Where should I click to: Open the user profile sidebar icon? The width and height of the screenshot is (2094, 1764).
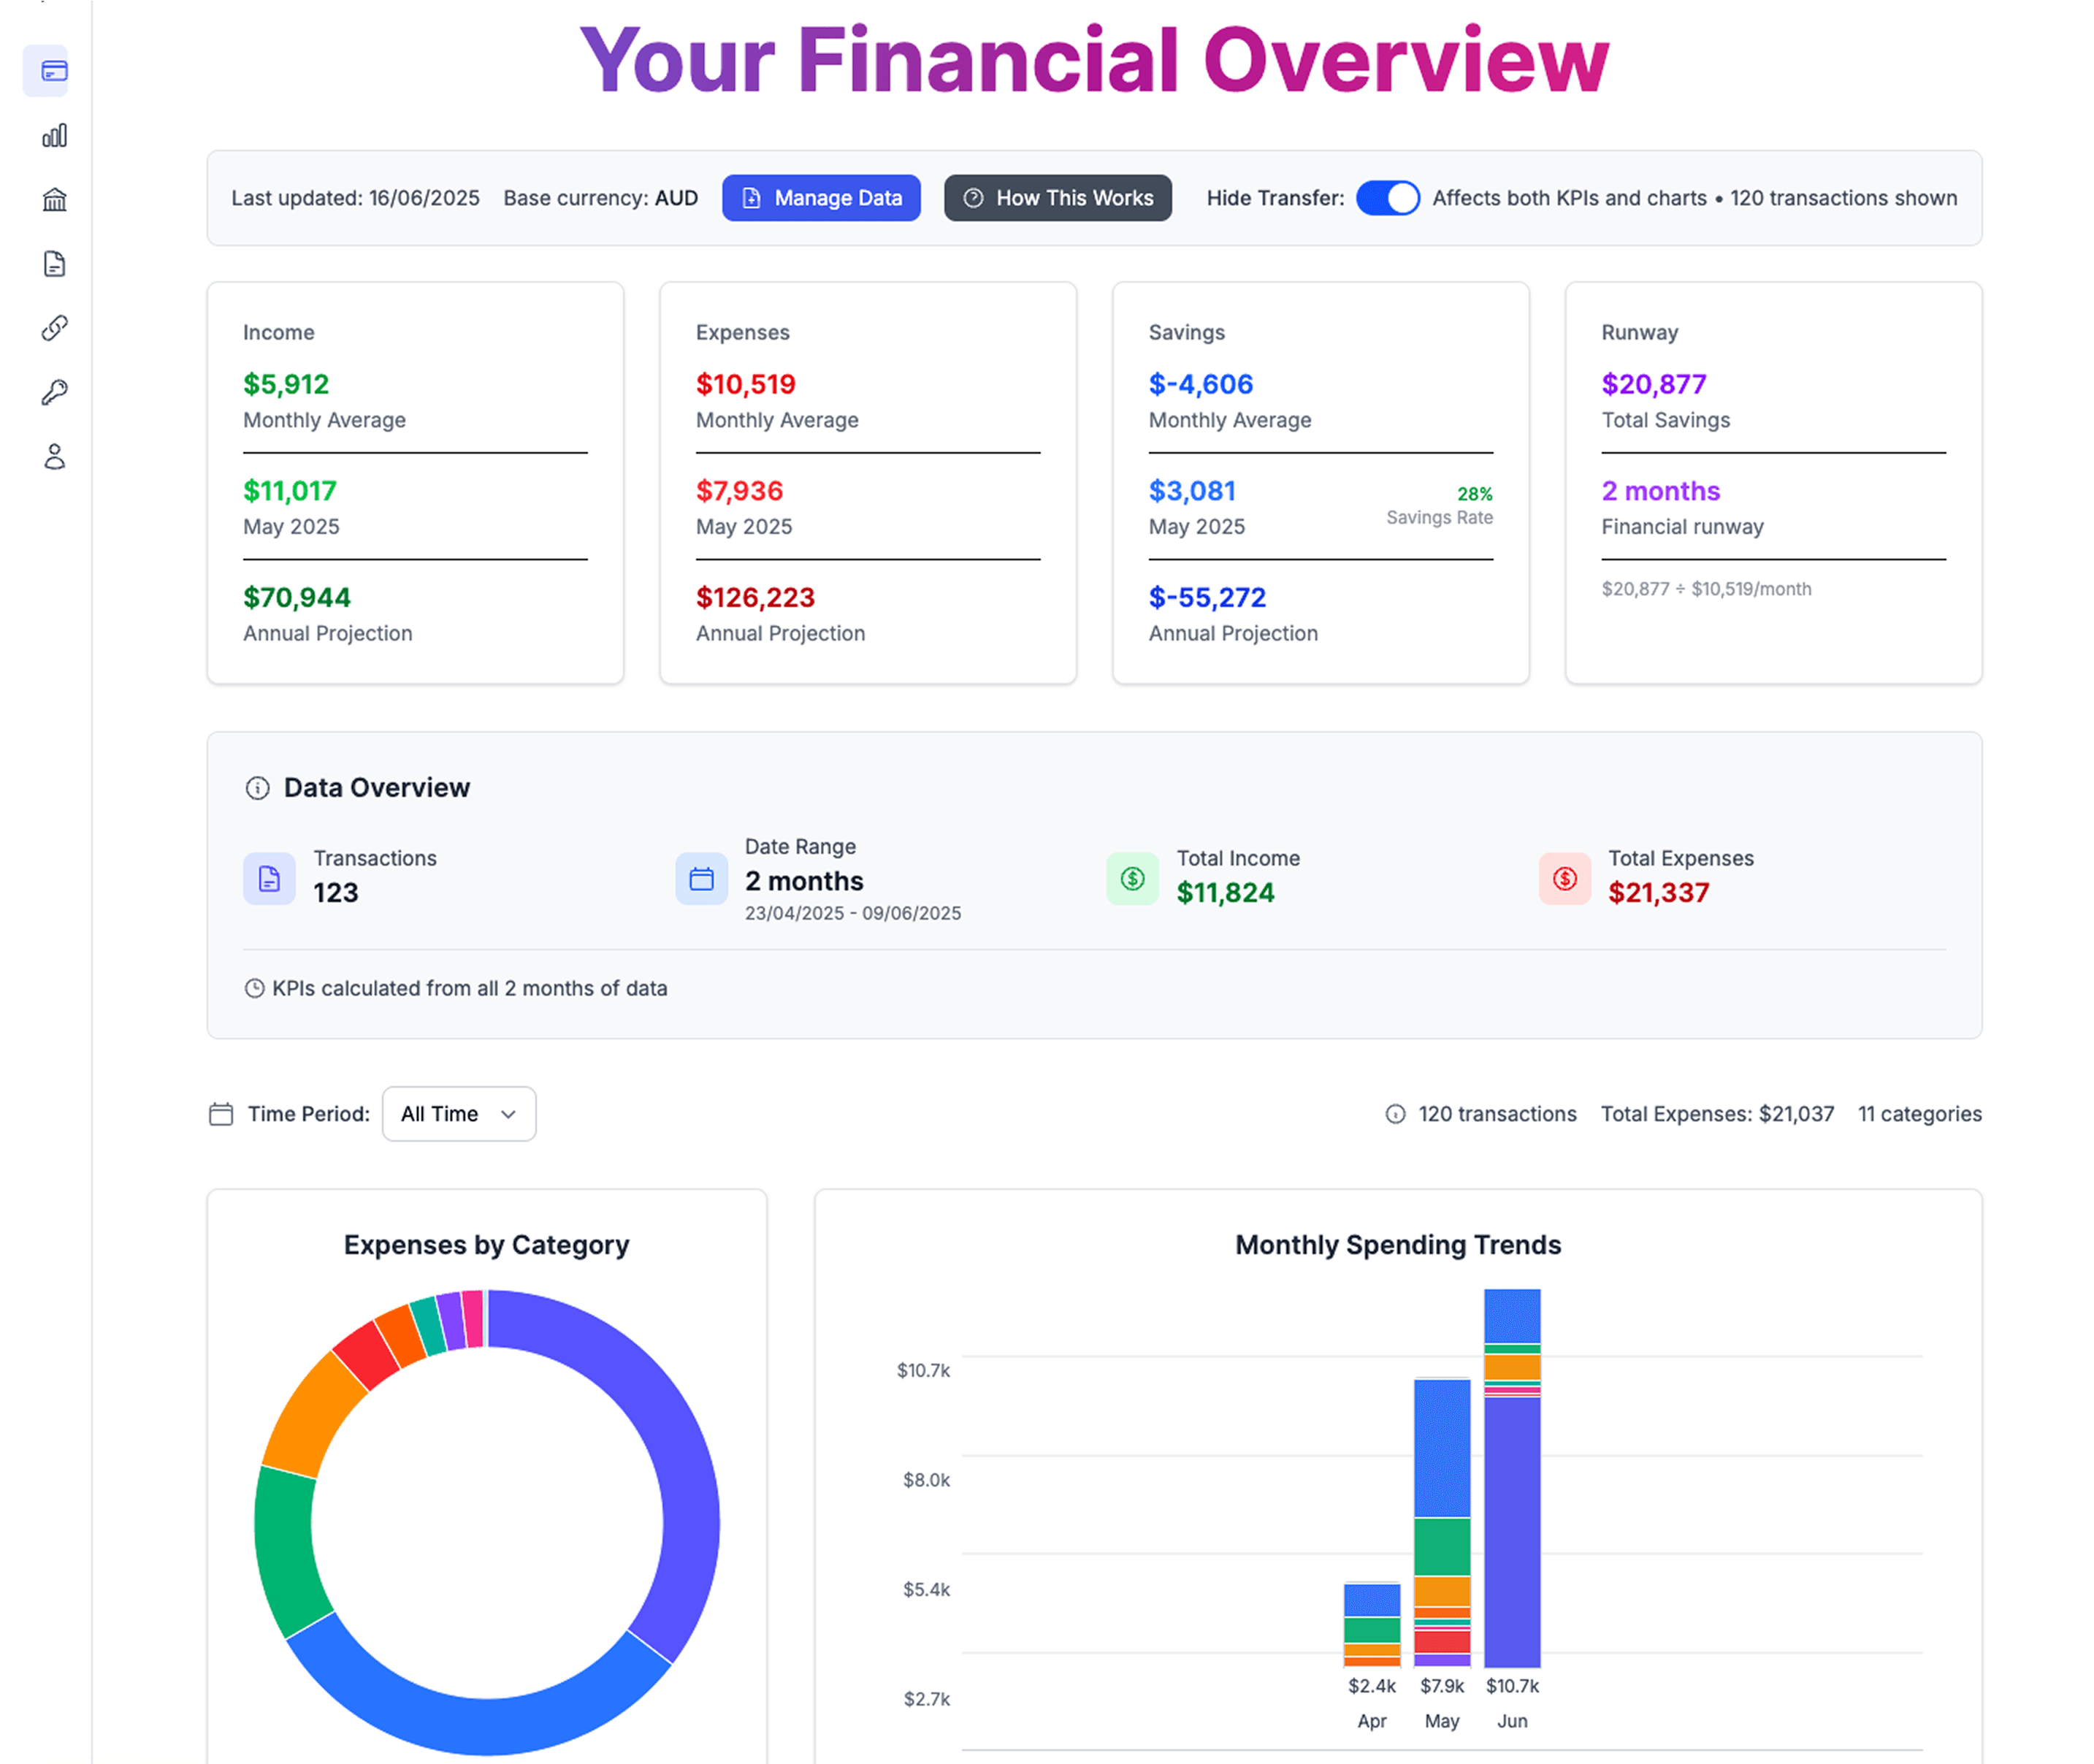54,457
